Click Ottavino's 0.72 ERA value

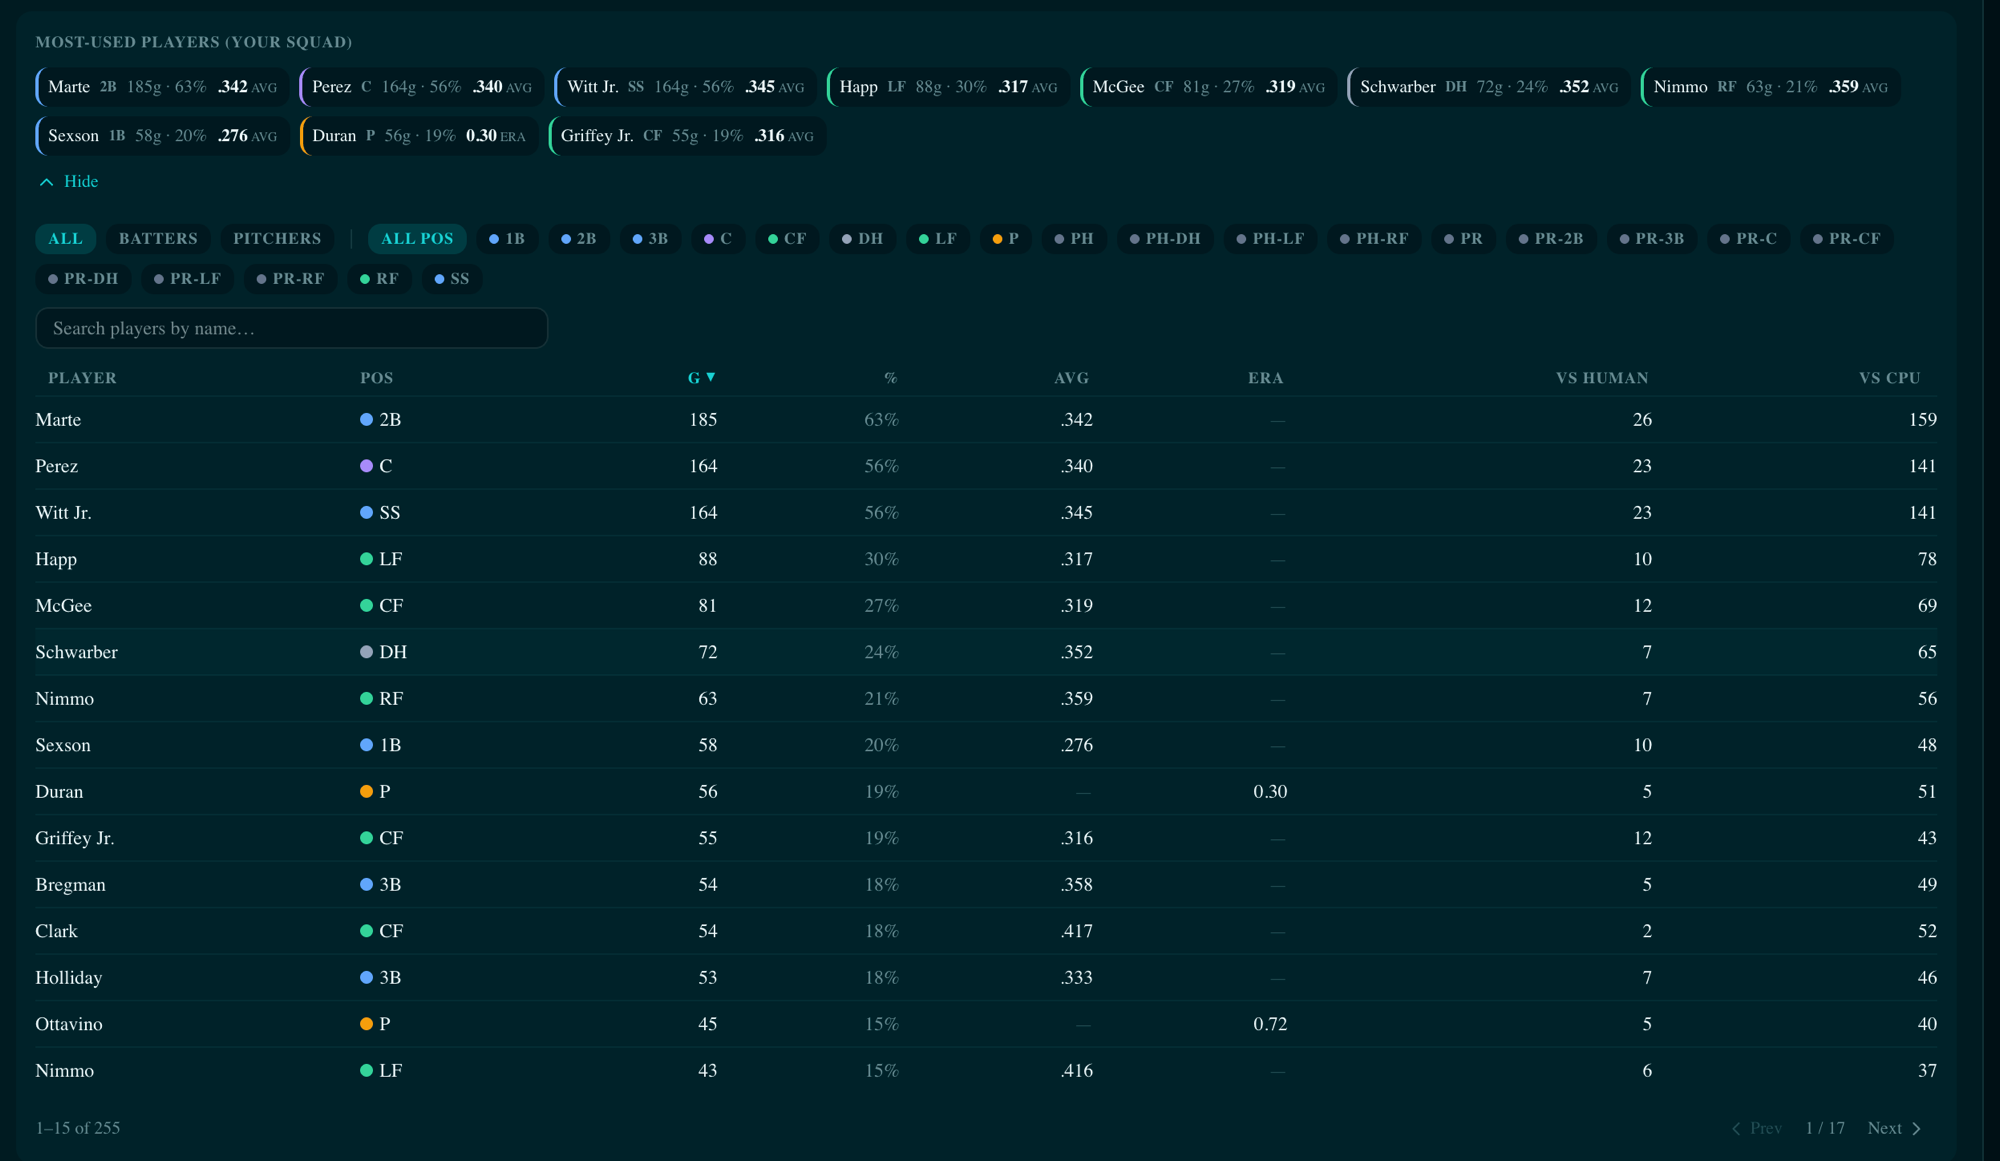tap(1270, 1023)
